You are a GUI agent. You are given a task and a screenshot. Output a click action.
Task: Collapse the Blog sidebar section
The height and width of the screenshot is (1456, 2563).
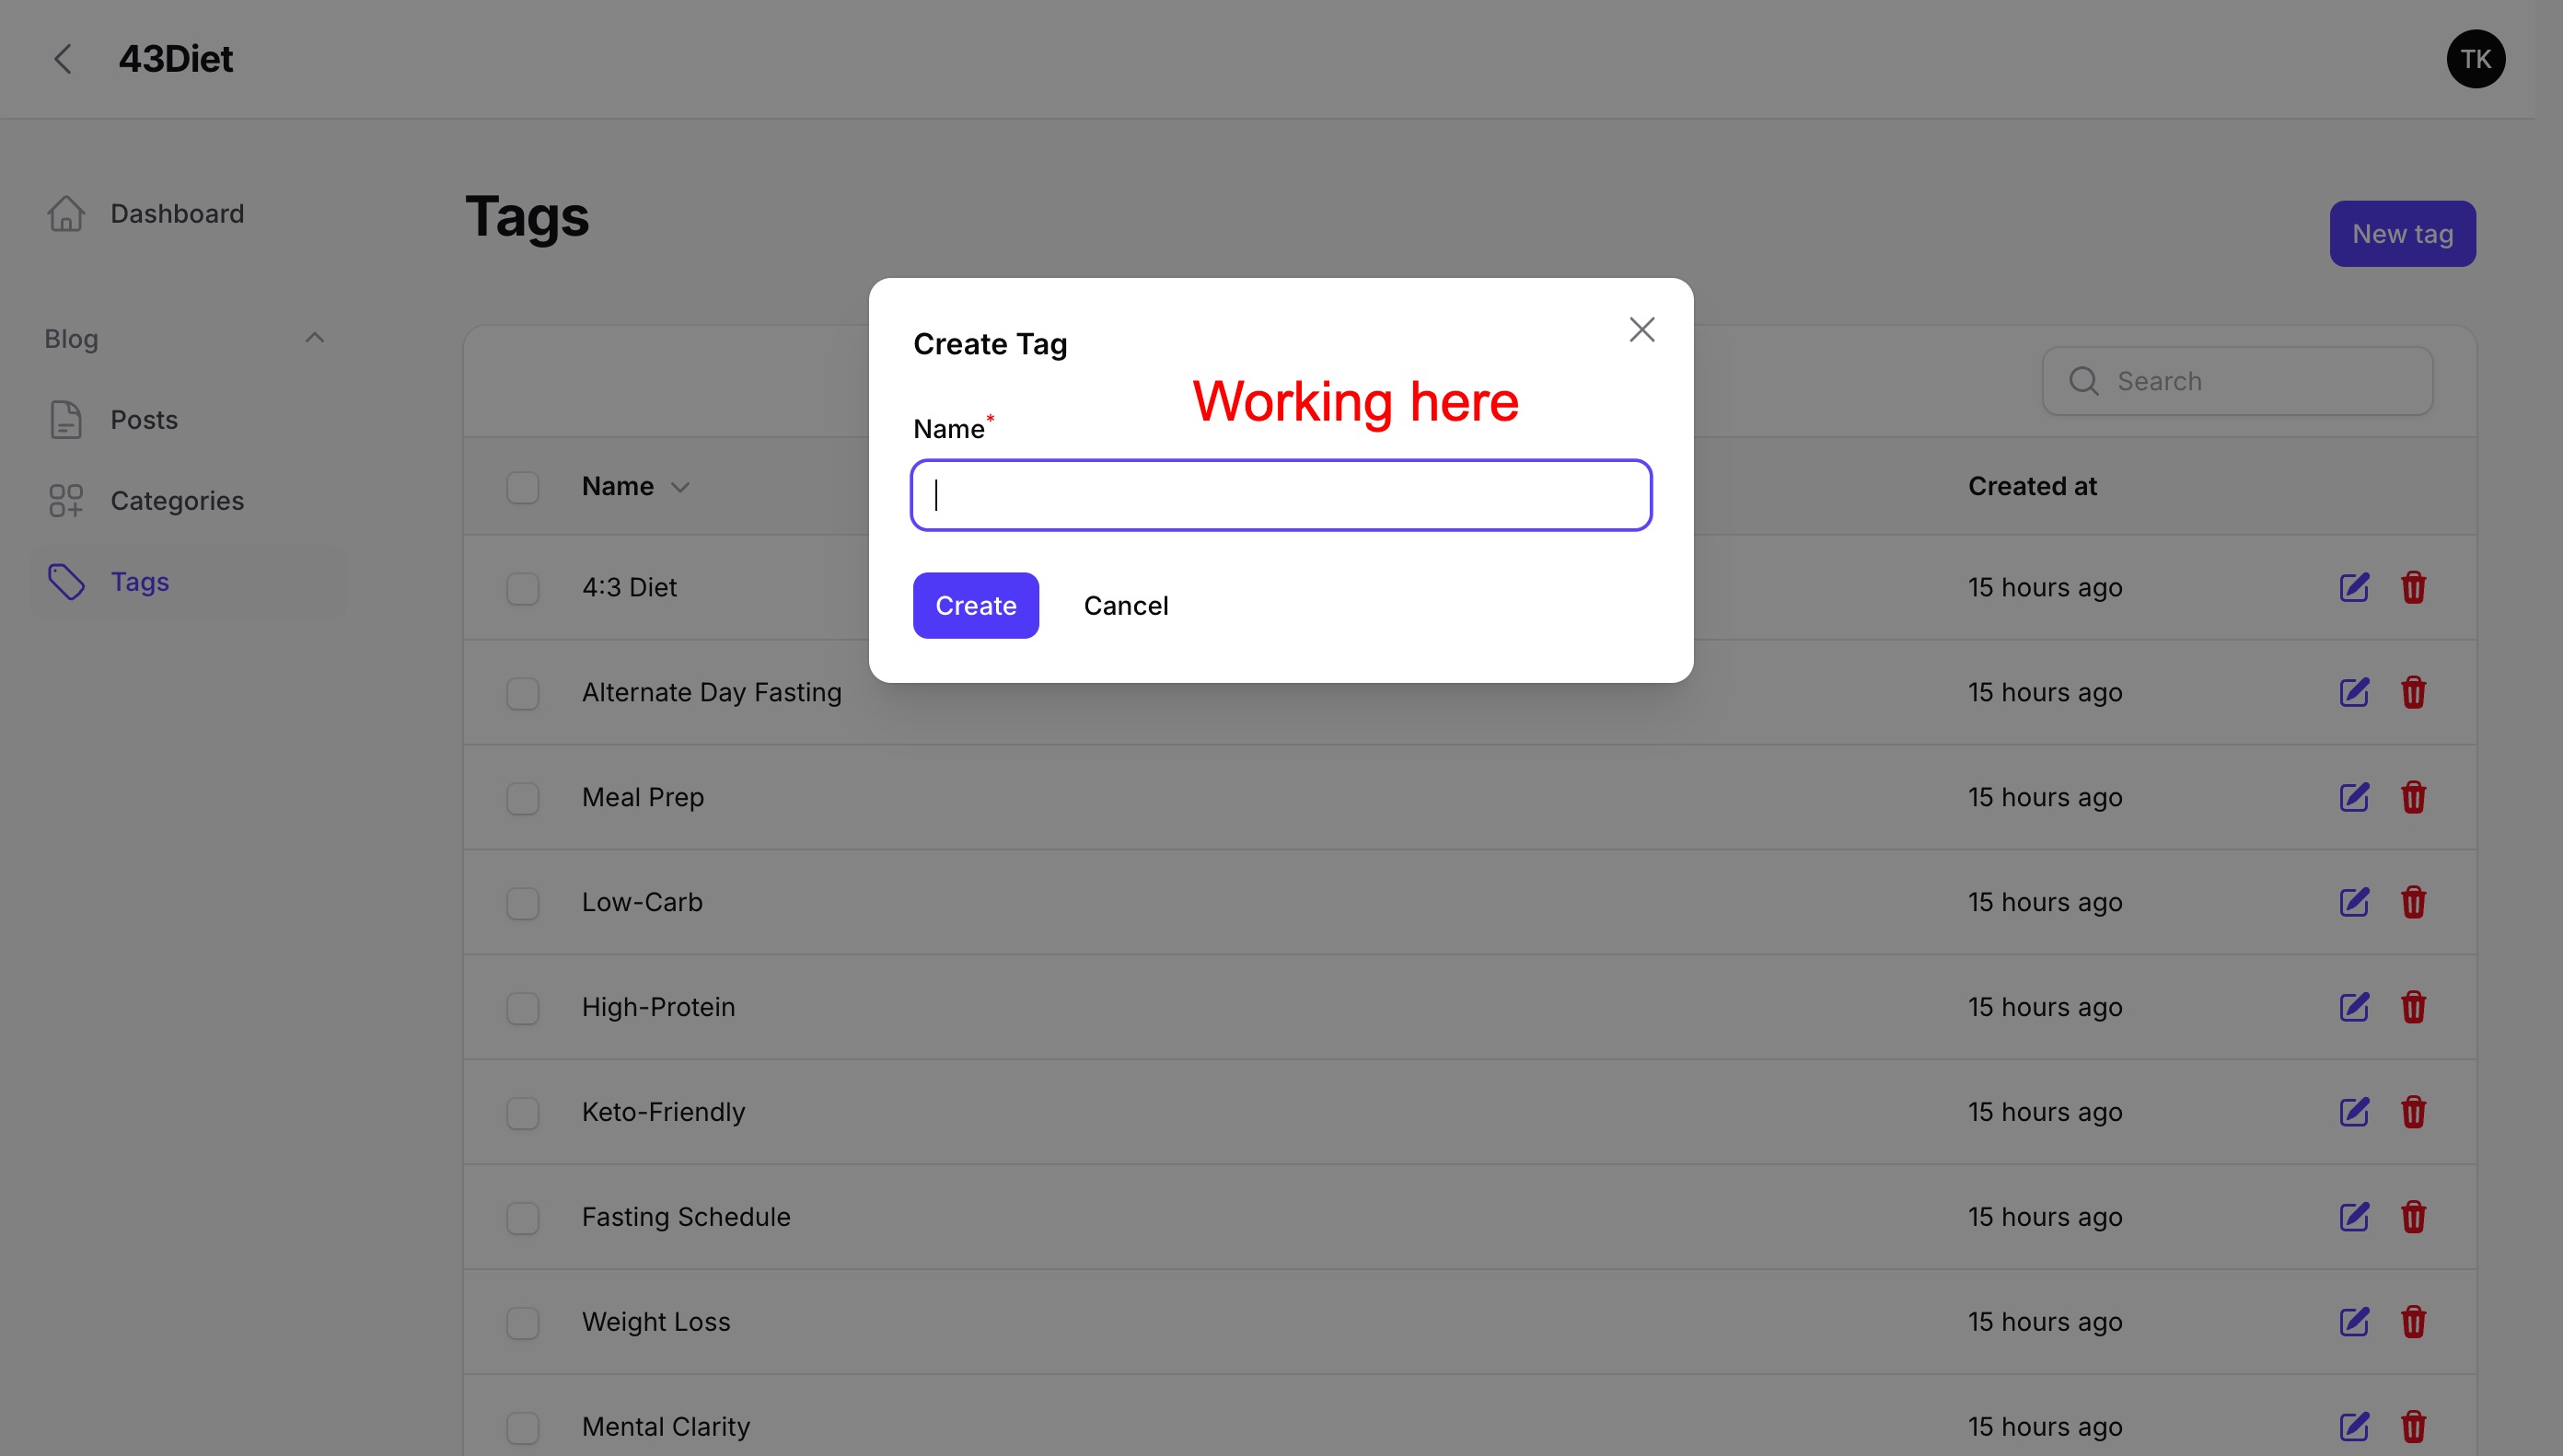tap(314, 338)
